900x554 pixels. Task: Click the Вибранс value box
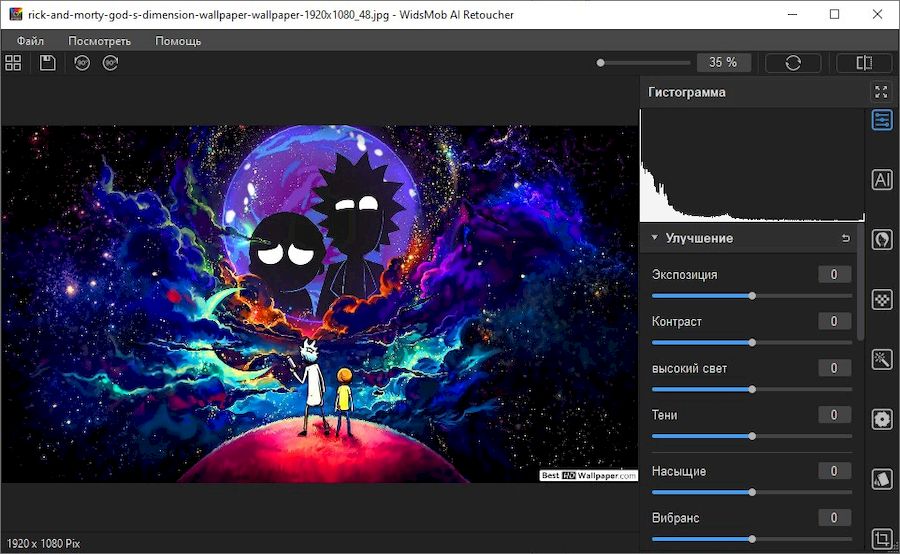click(x=835, y=518)
